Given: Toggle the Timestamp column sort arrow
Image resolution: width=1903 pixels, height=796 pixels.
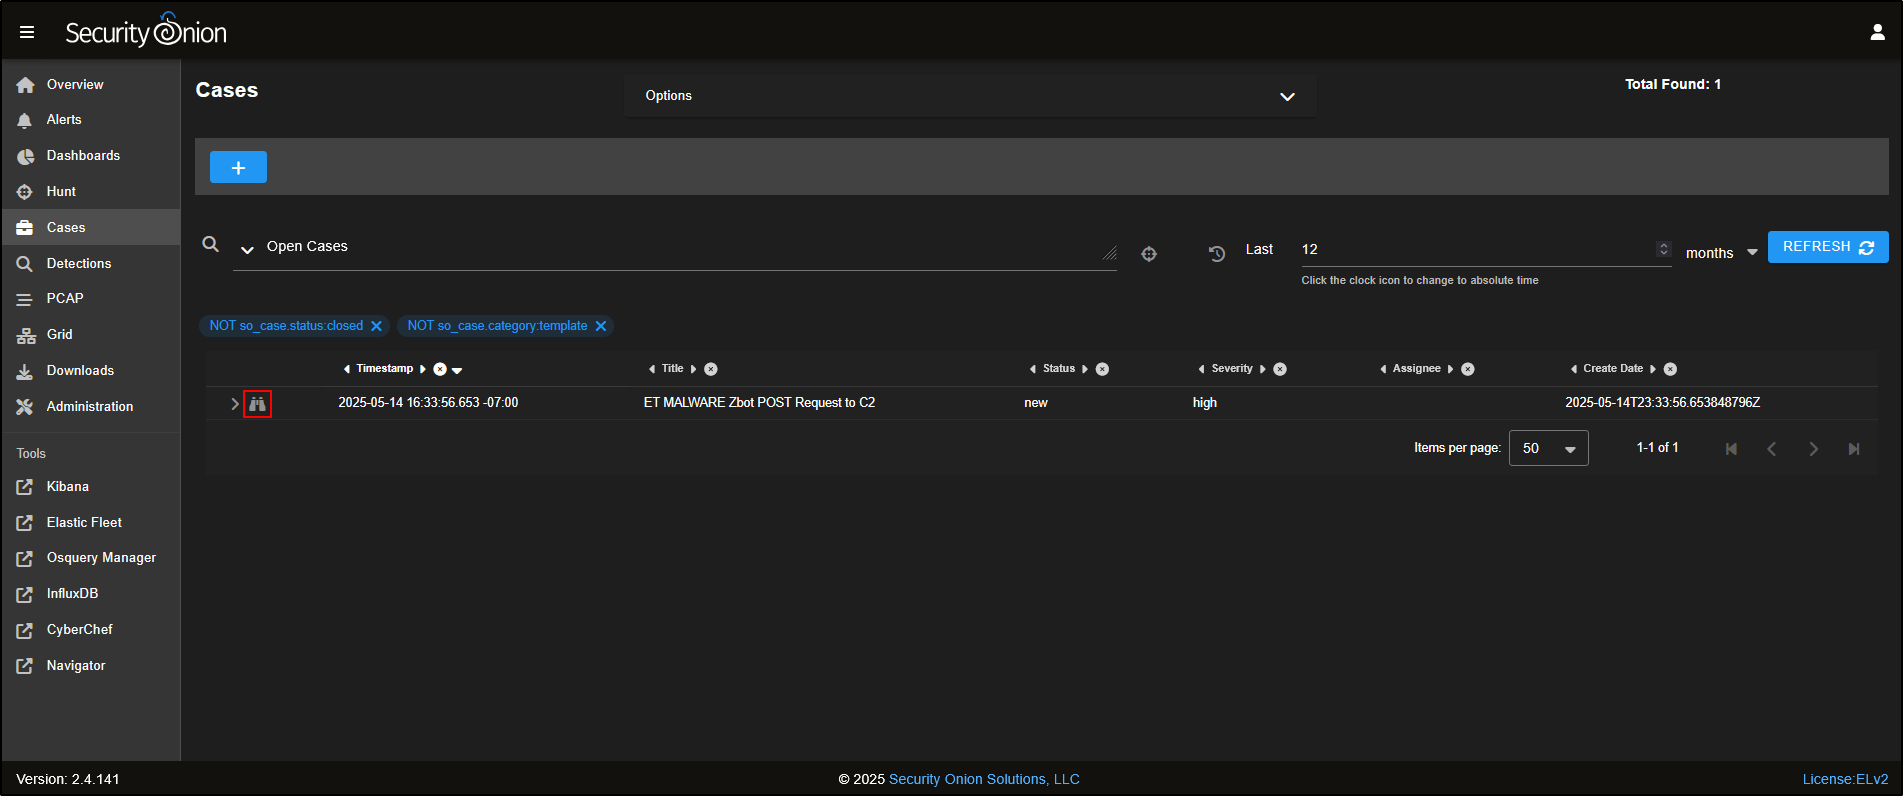Looking at the screenshot, I should [457, 370].
